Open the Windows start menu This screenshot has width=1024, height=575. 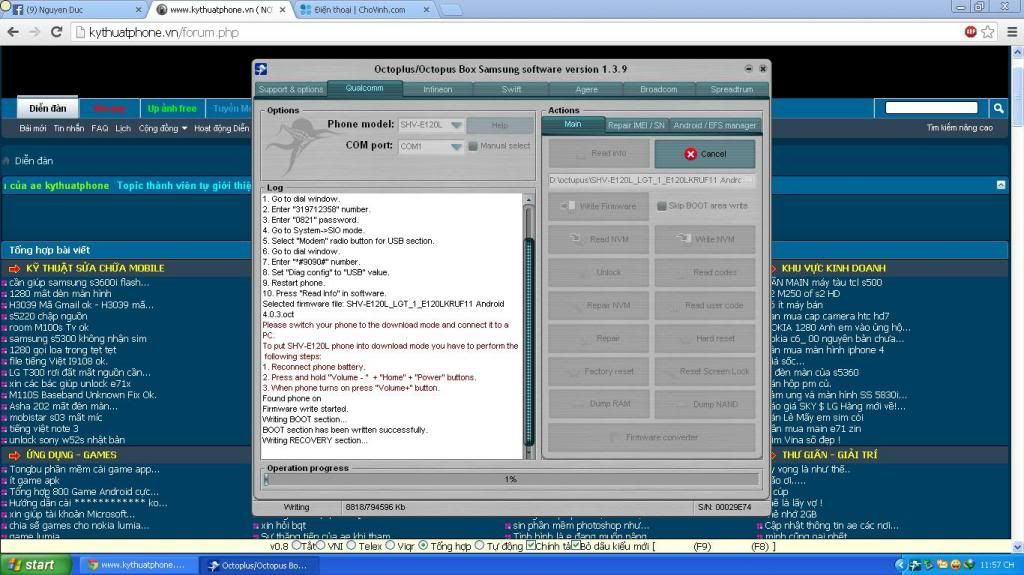(35, 565)
